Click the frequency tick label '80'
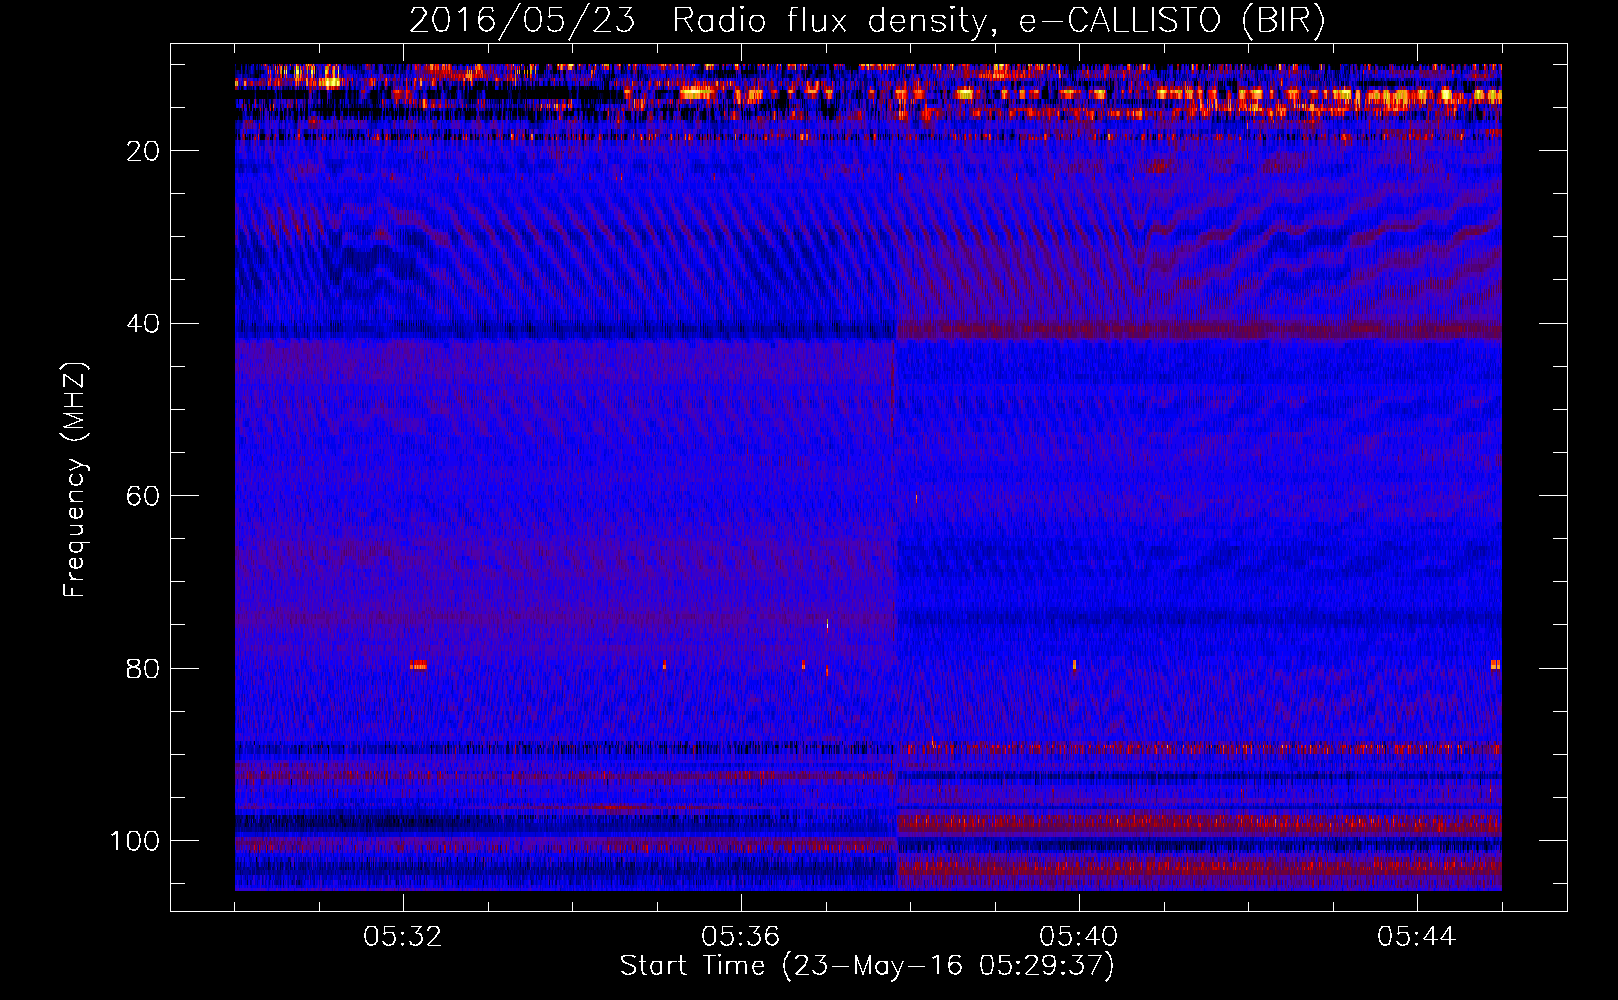The height and width of the screenshot is (1000, 1618). [x=143, y=668]
